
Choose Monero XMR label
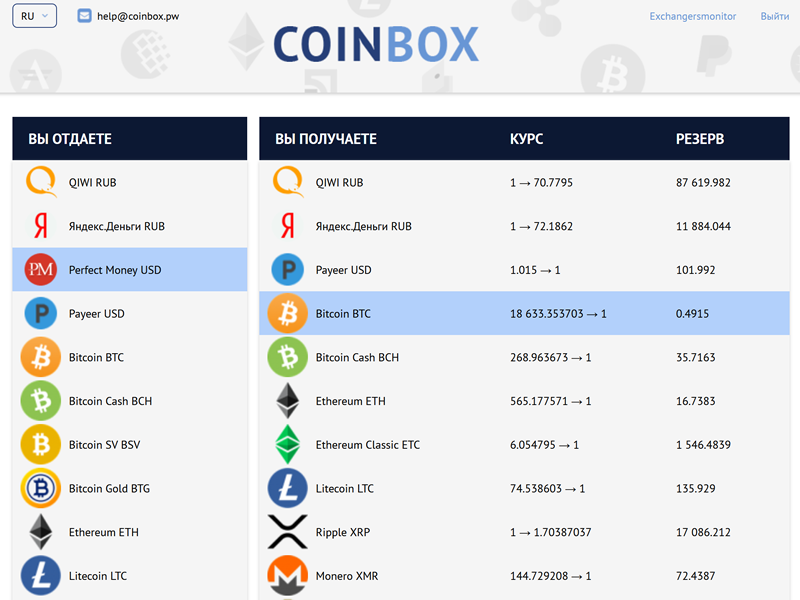click(347, 576)
